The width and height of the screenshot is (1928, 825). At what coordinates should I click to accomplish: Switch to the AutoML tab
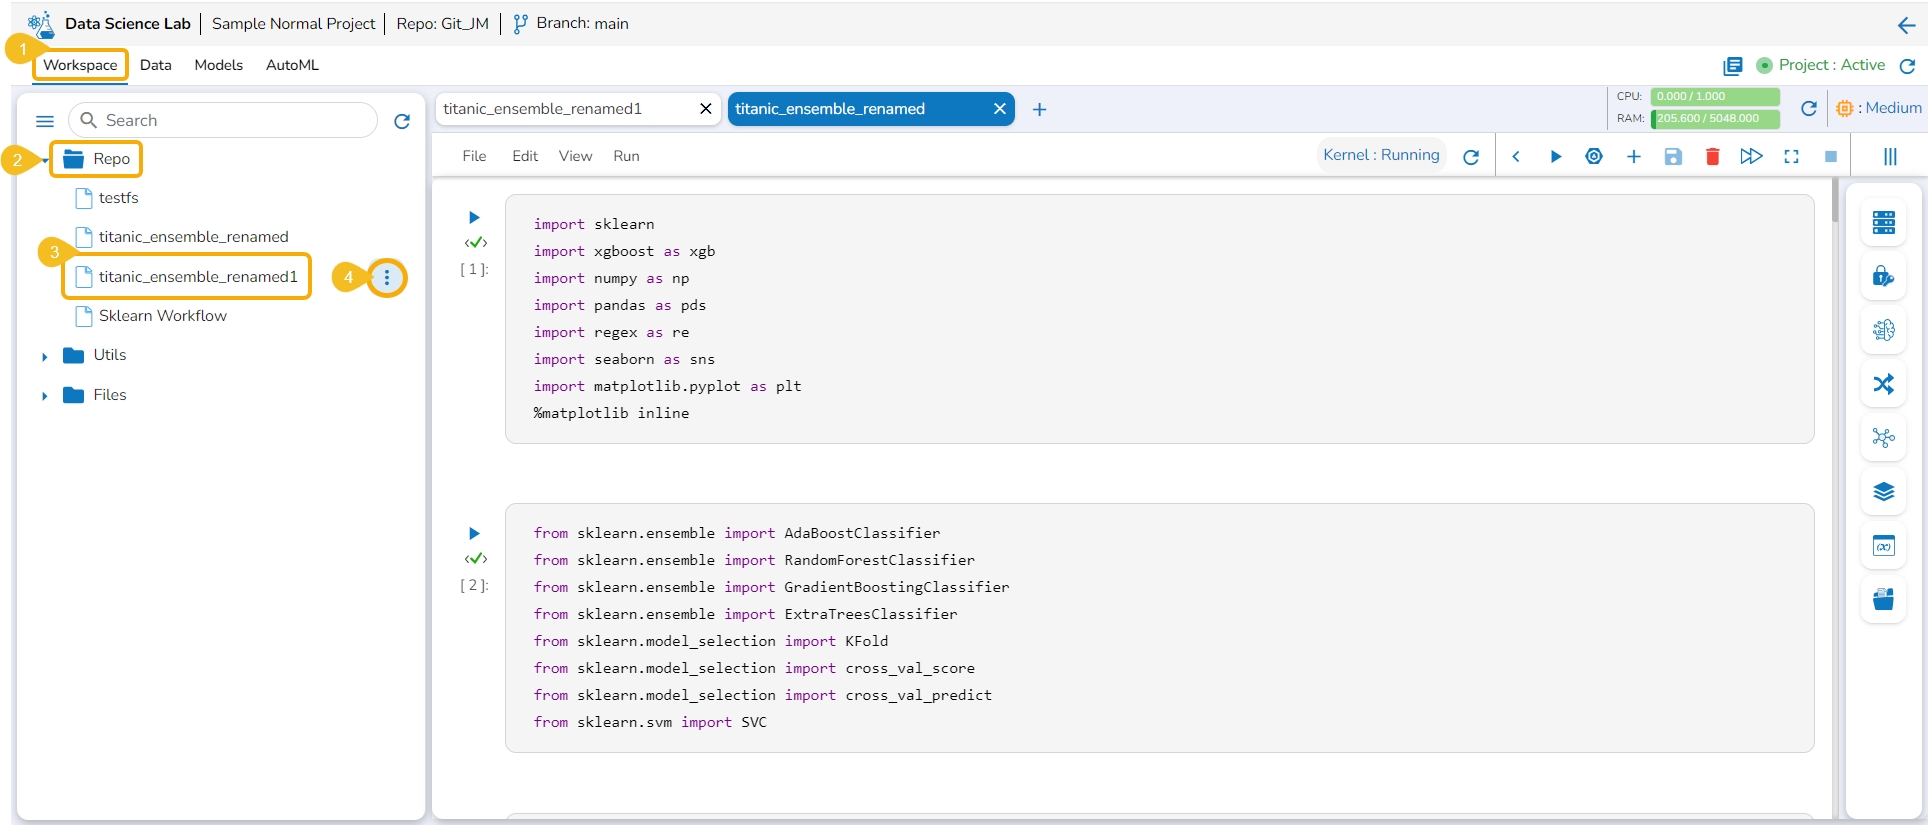[292, 65]
